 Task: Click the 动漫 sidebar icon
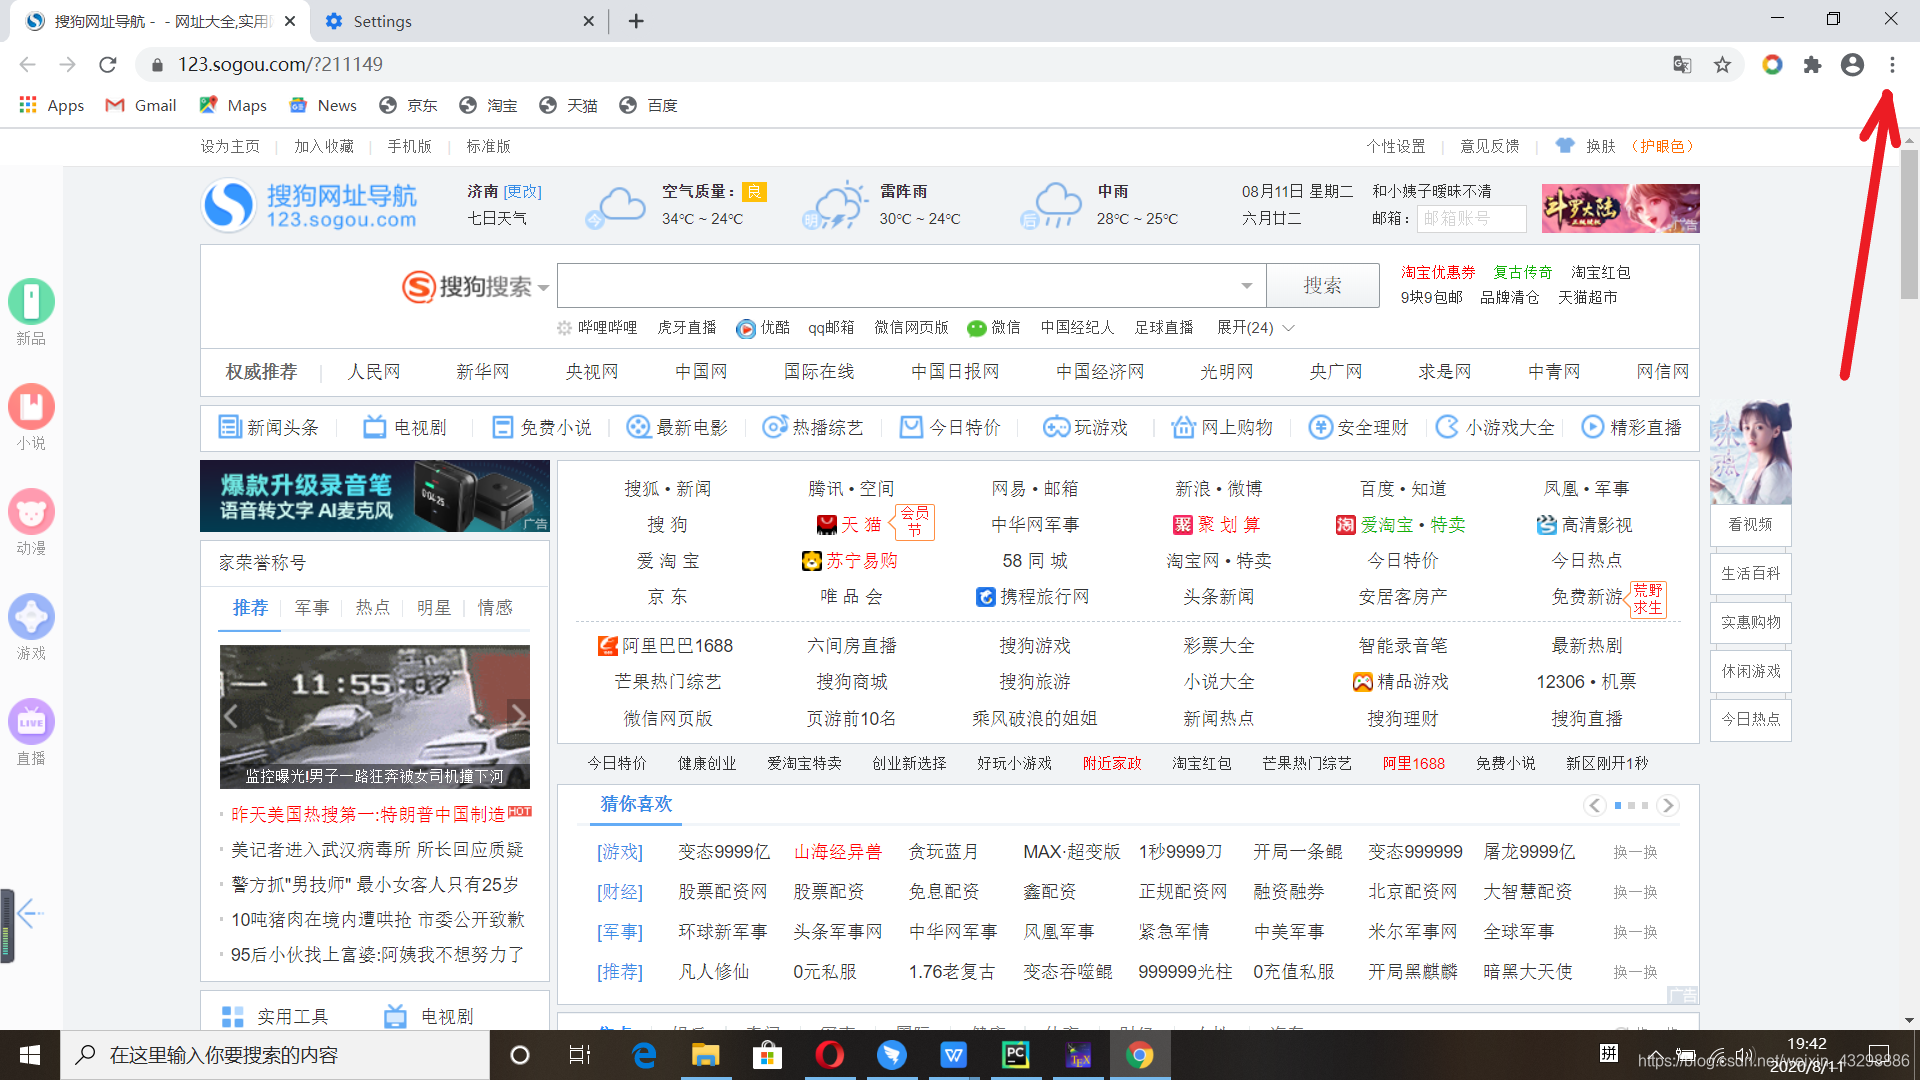[31, 511]
